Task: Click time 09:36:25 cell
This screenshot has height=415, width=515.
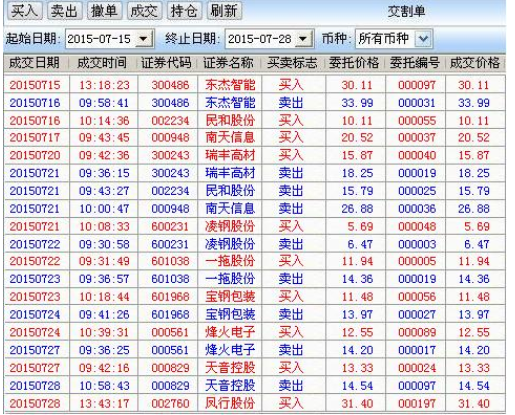Action: 104,350
